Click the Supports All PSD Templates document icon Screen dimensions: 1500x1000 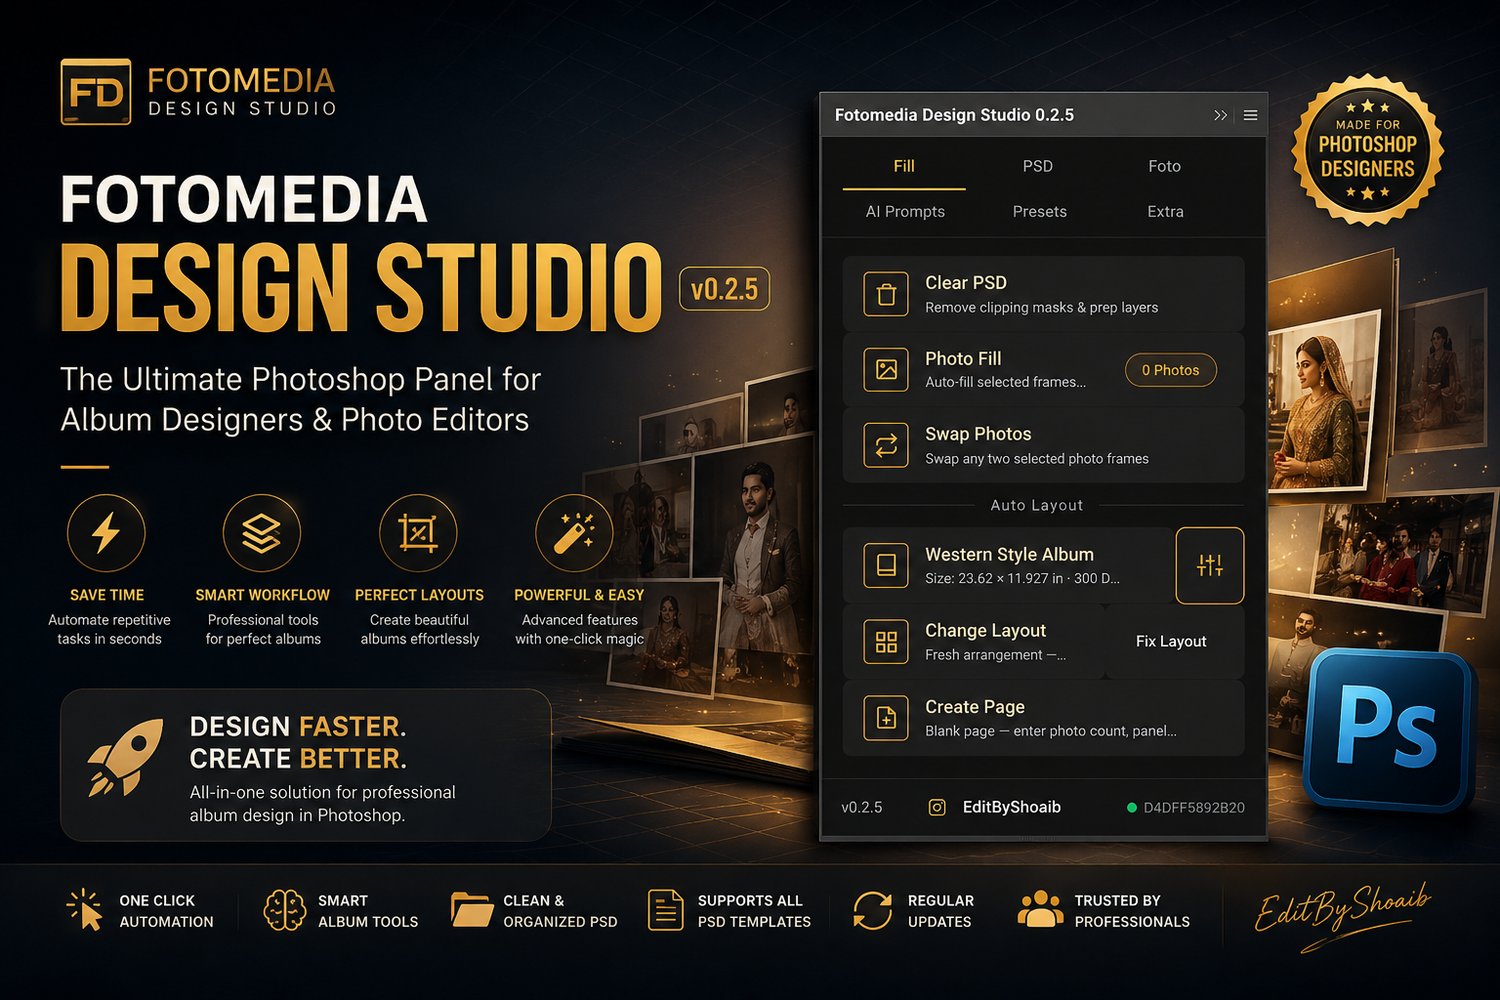click(665, 910)
